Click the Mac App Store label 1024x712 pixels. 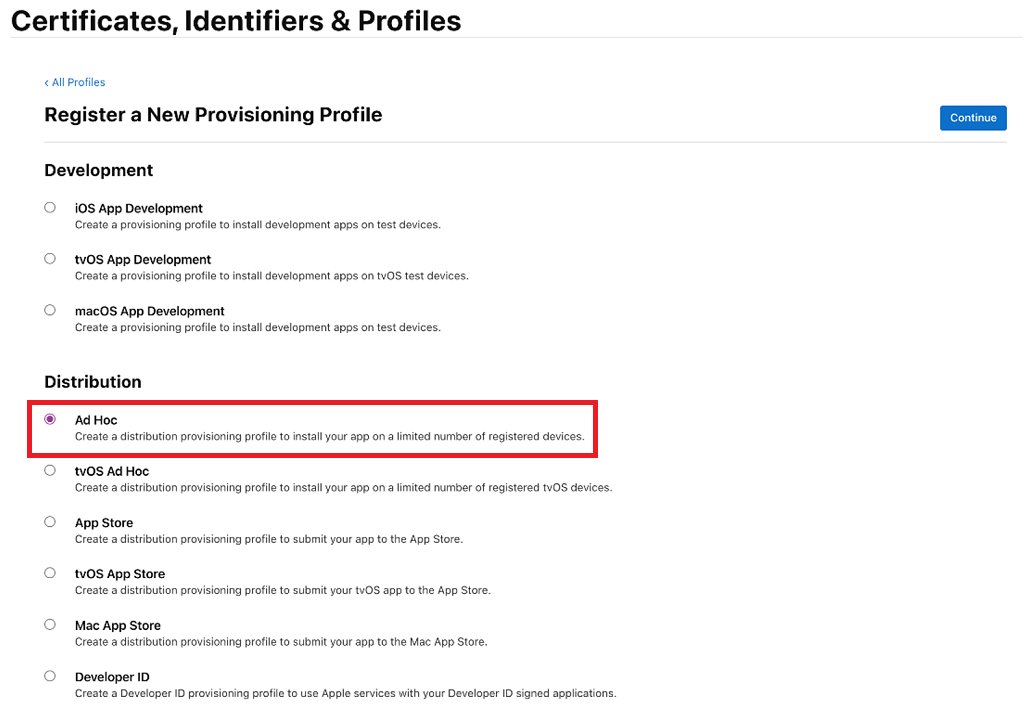118,625
